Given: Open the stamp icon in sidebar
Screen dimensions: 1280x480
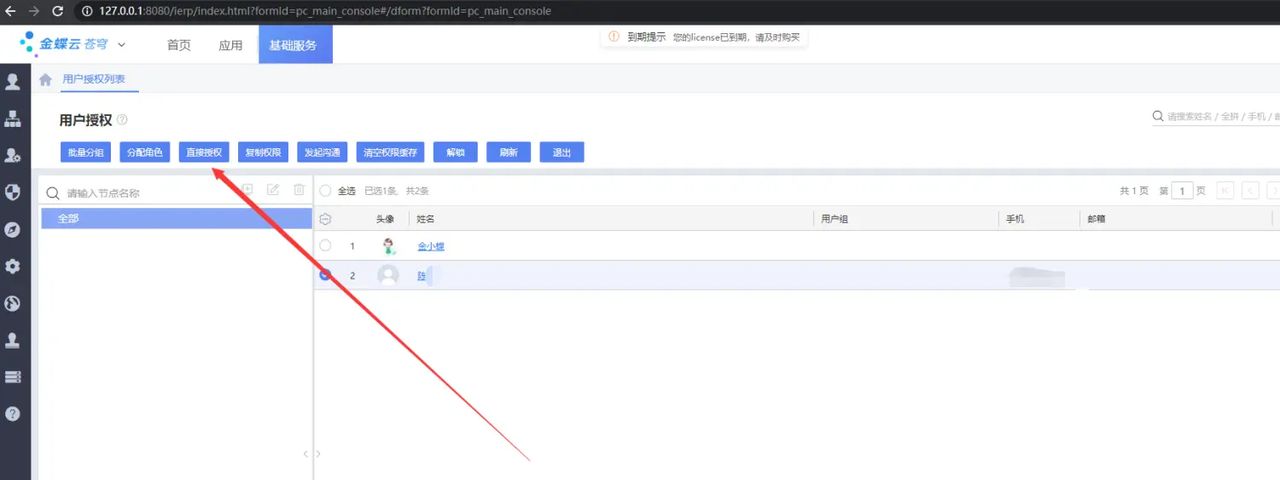Looking at the screenshot, I should coord(13,340).
